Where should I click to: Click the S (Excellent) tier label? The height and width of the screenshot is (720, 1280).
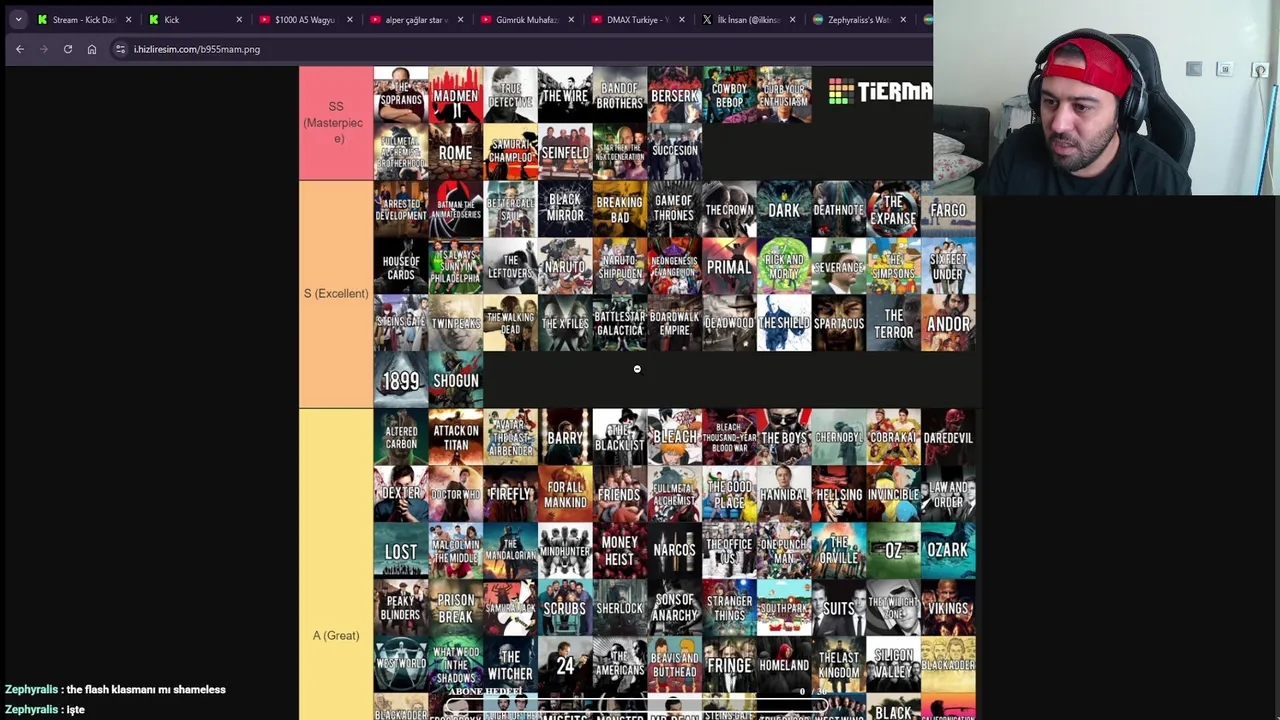pyautogui.click(x=335, y=294)
